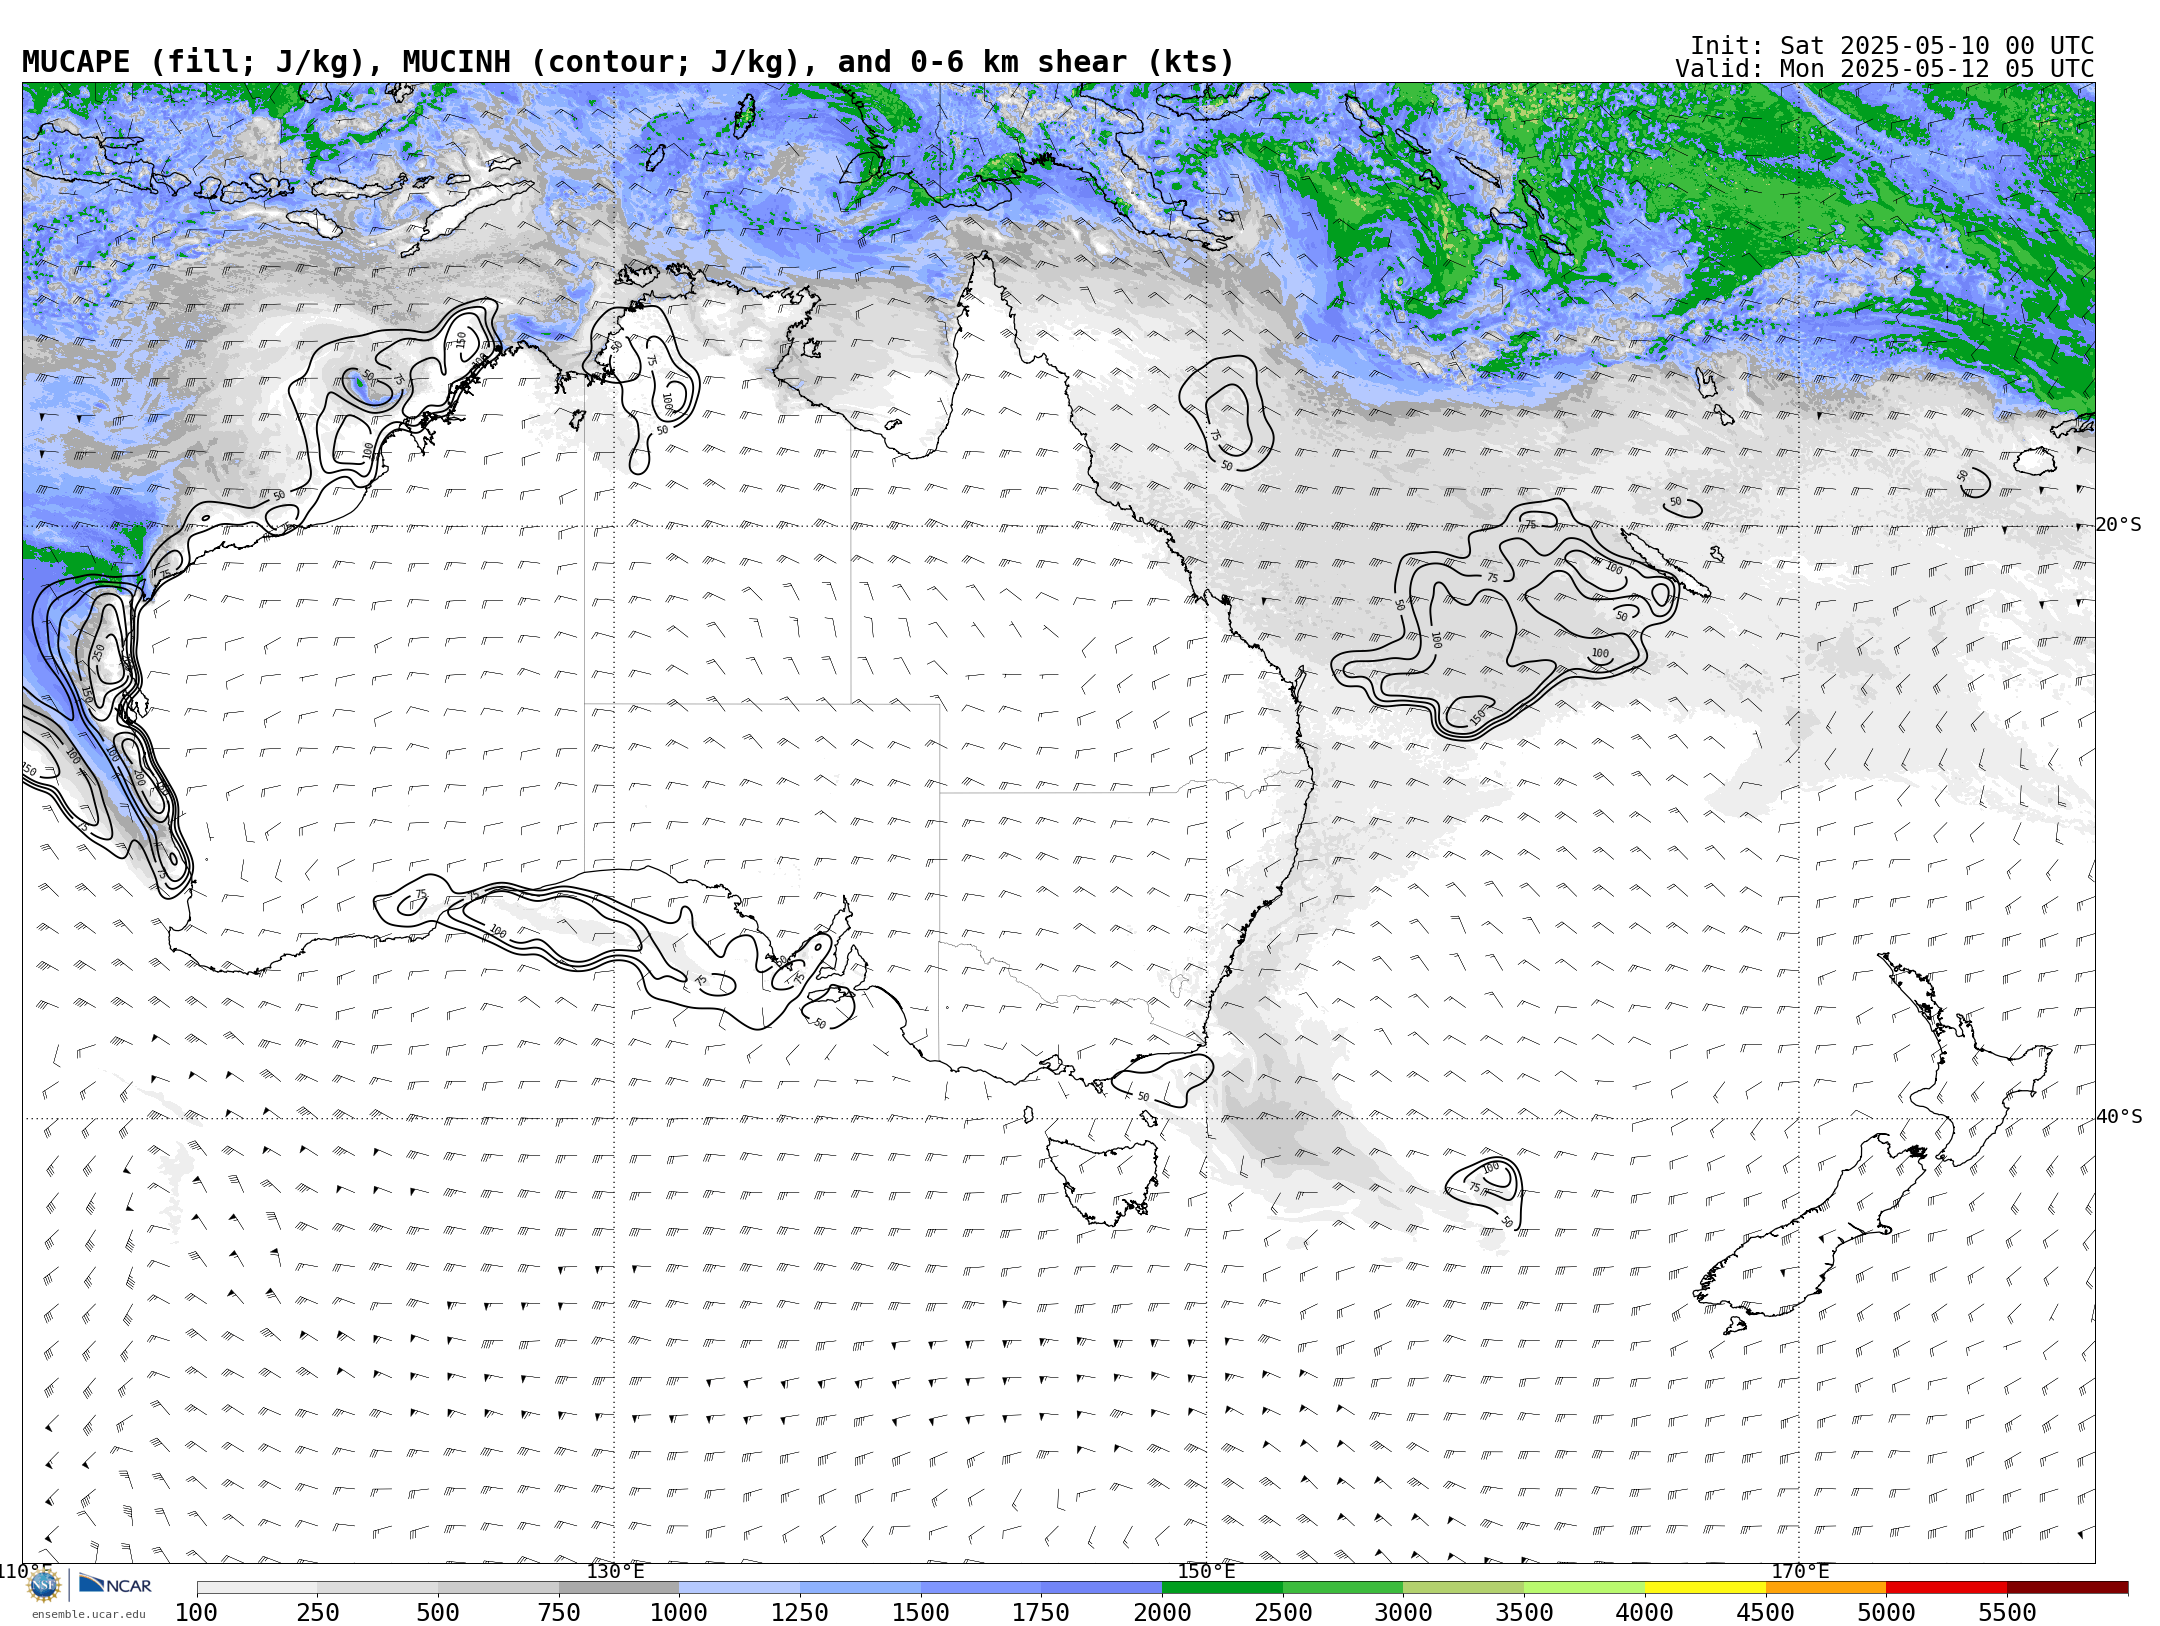The height and width of the screenshot is (1626, 2160).
Task: Click the dark green color bar segment at 2000
Action: pos(1222,1588)
